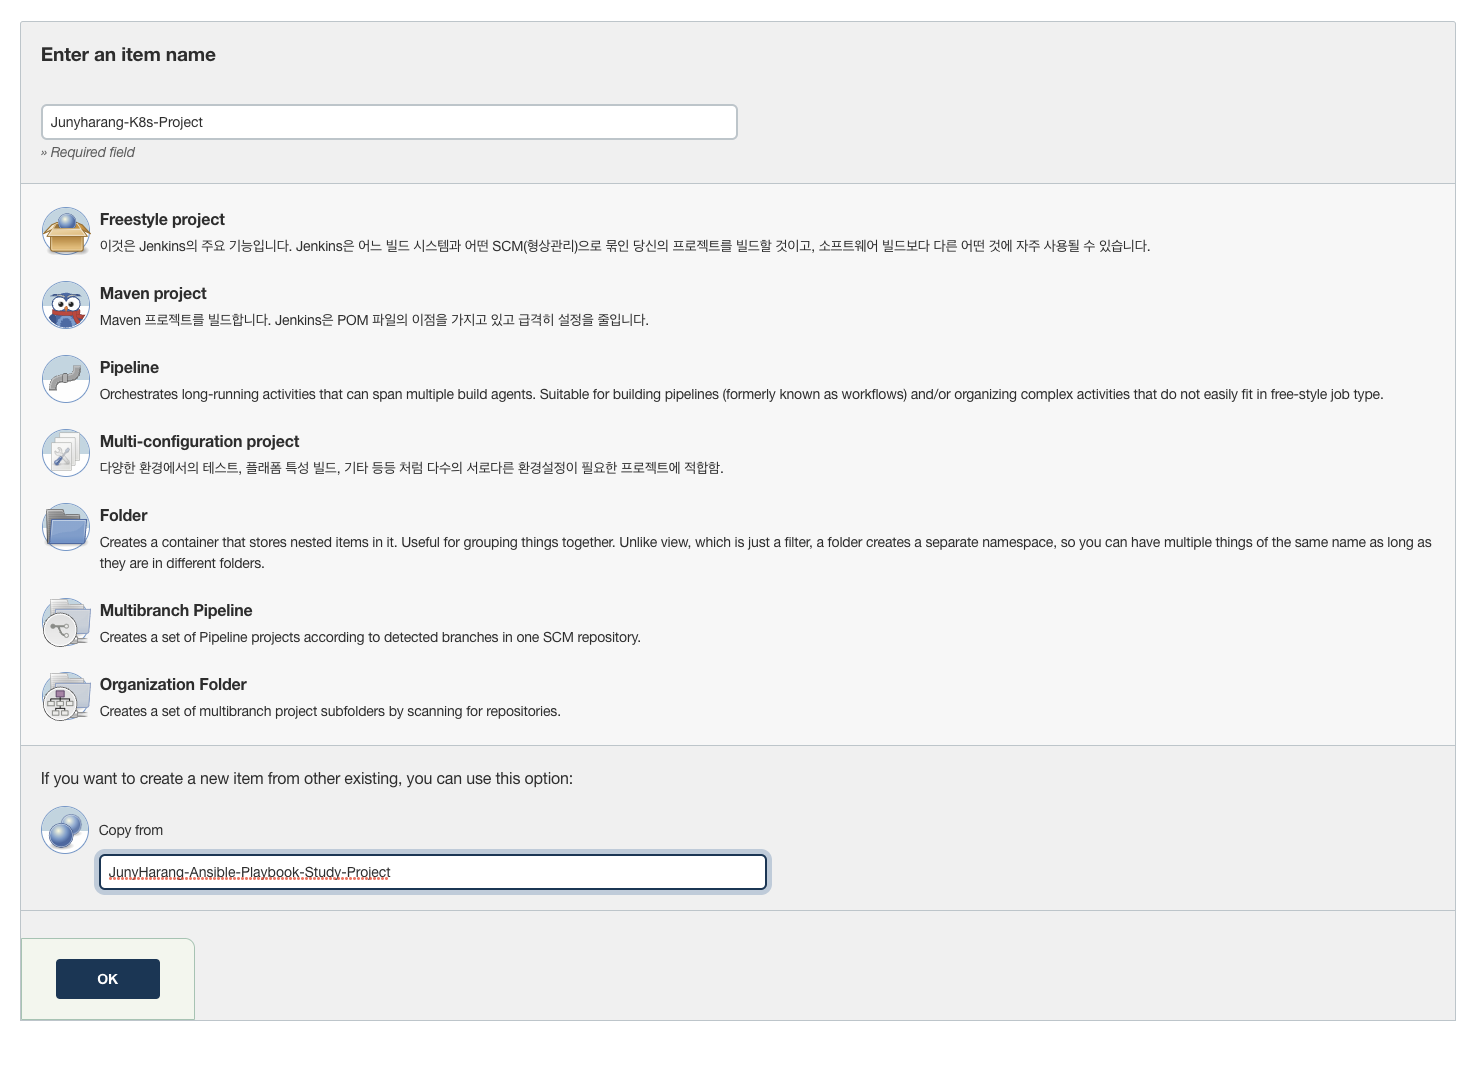
Task: Click the Freestyle project Korean description
Action: [625, 246]
